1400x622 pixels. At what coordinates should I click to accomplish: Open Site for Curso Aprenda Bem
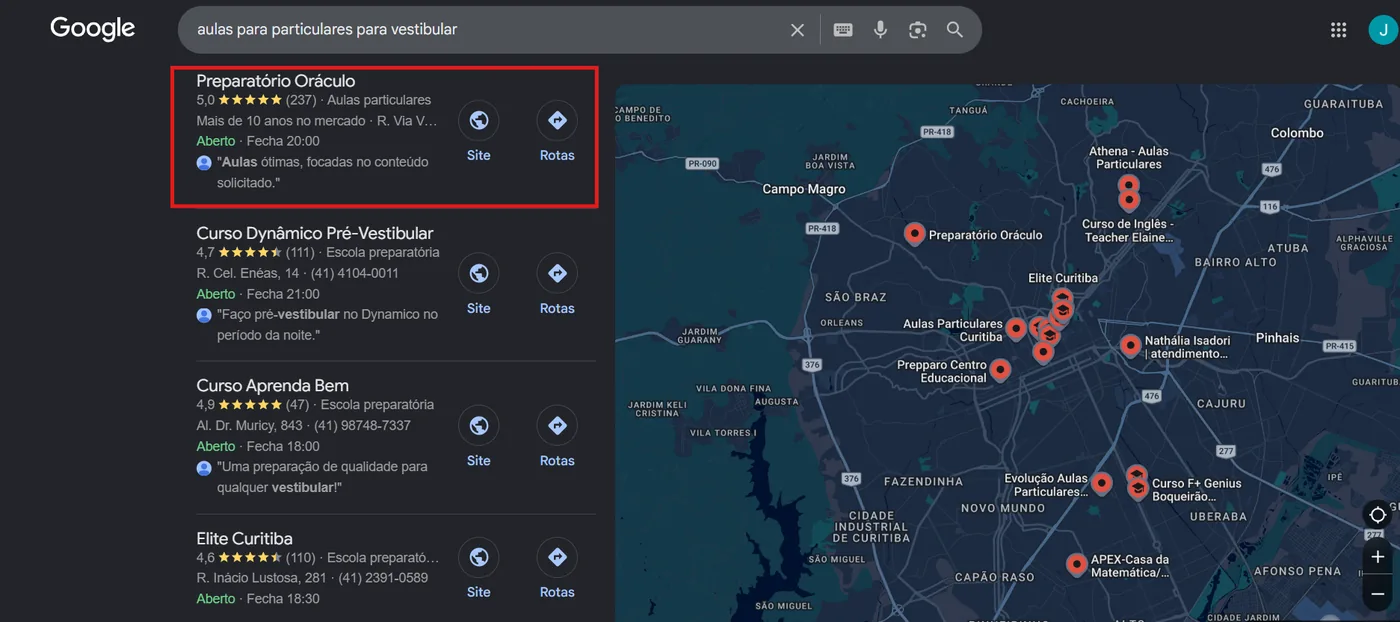pos(479,437)
